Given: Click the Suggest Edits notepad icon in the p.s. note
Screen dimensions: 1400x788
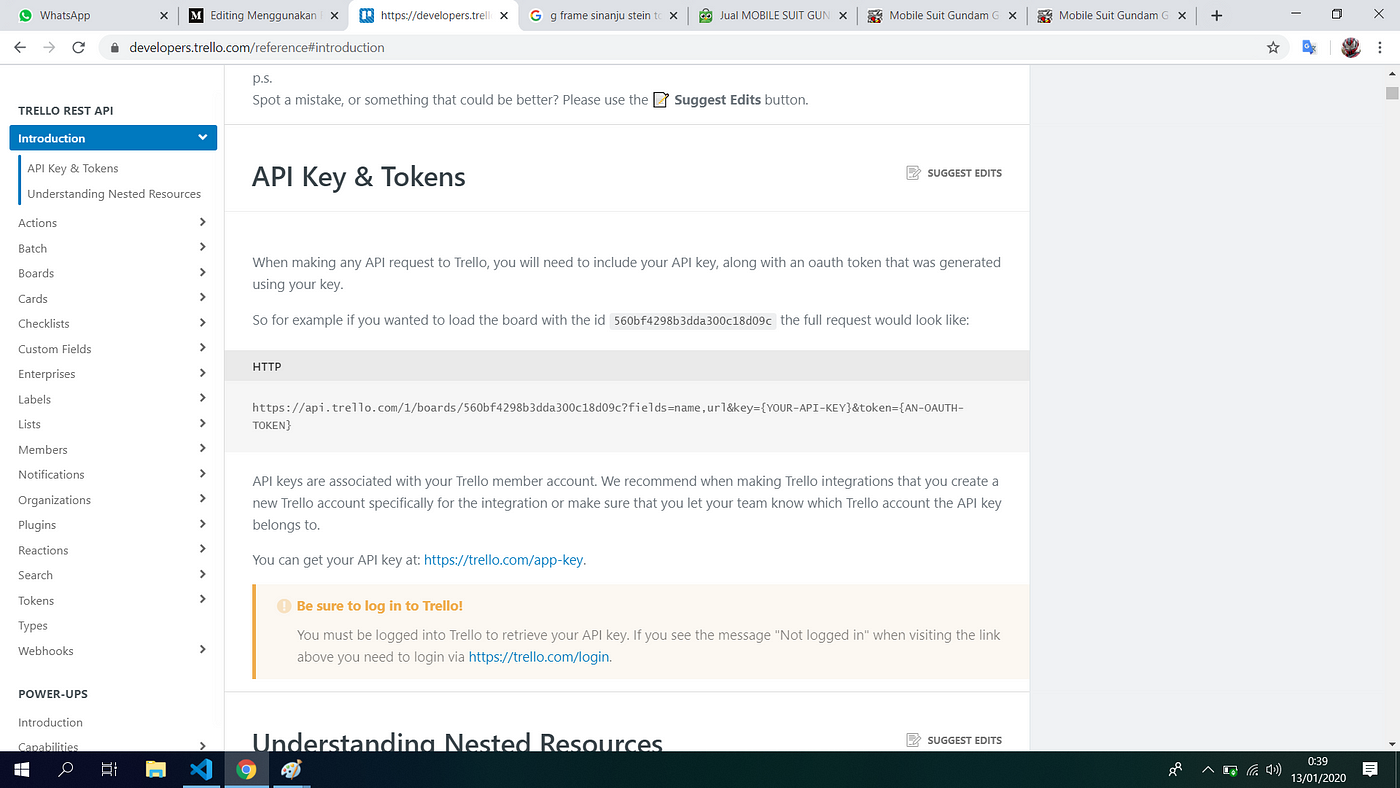Looking at the screenshot, I should pos(661,100).
